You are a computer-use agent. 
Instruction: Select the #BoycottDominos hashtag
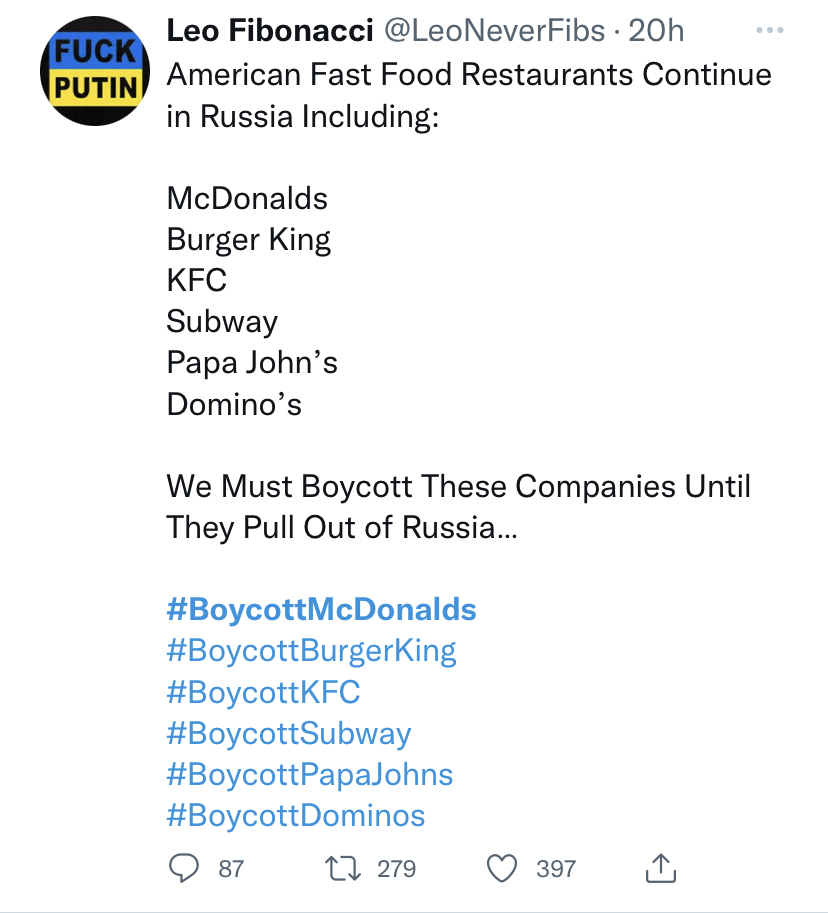(x=296, y=816)
